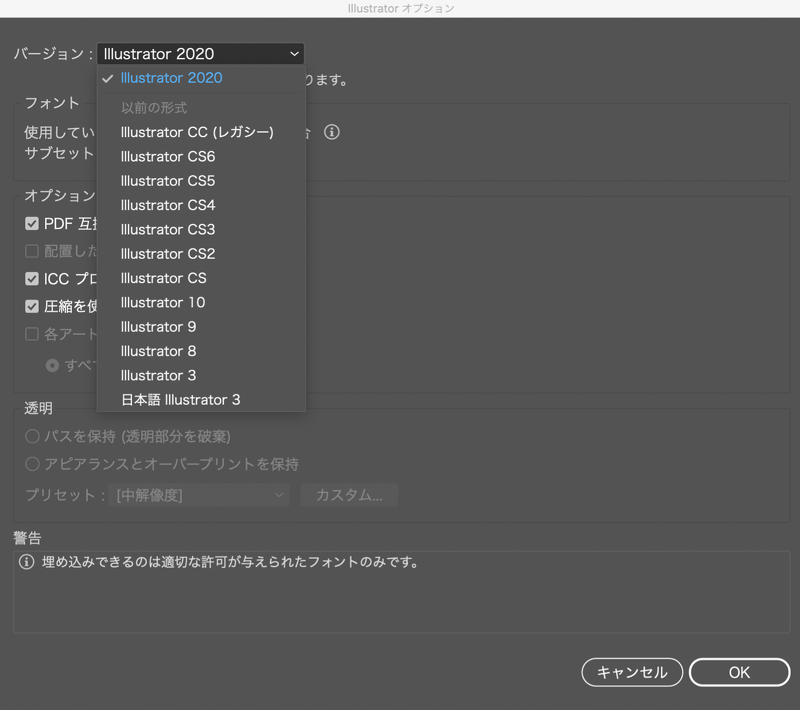The width and height of the screenshot is (800, 710).
Task: Select Illustrator 10 format
Action: 162,302
